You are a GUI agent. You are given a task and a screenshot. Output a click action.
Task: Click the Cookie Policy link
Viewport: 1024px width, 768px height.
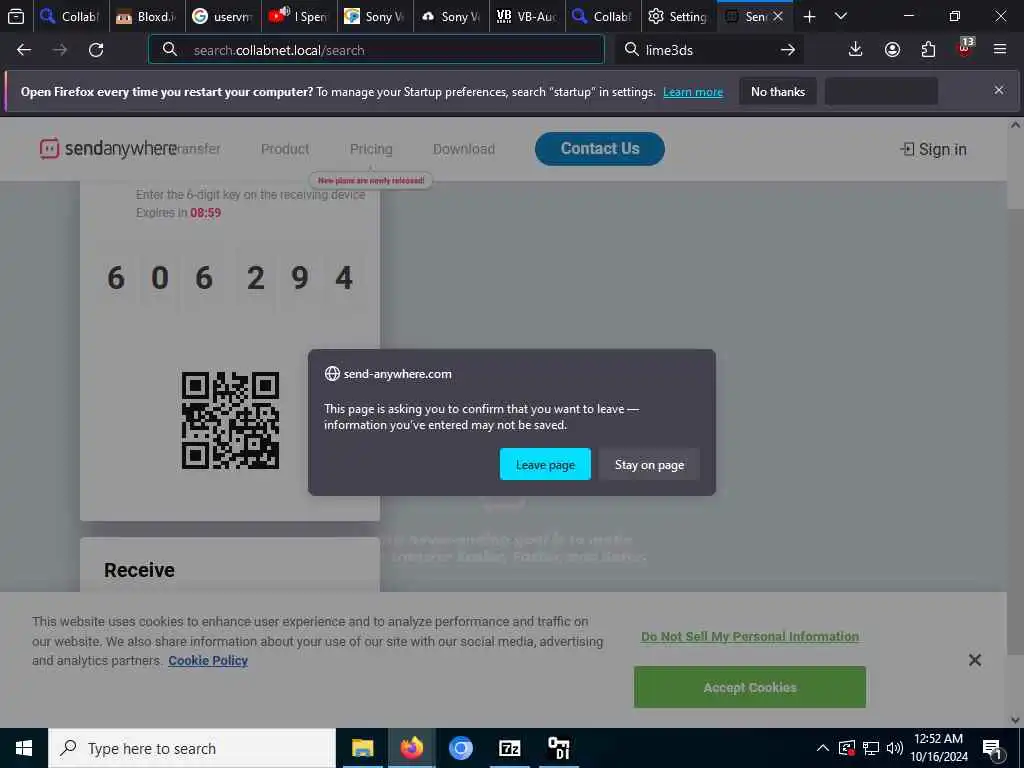208,661
